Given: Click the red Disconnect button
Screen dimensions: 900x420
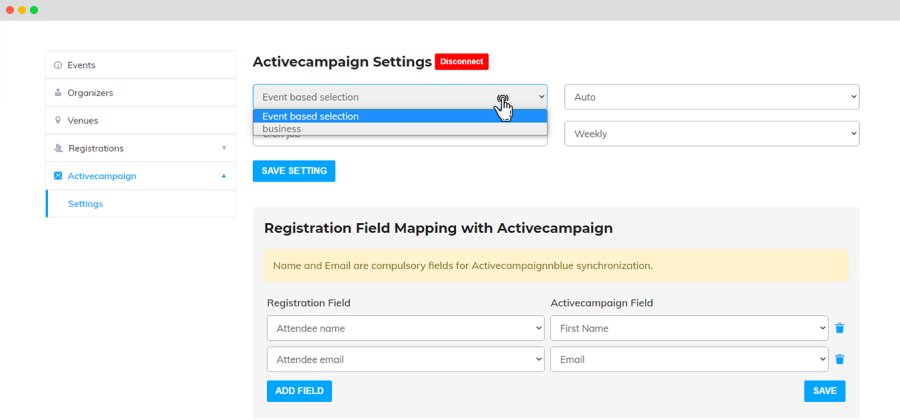Looking at the screenshot, I should coord(461,61).
